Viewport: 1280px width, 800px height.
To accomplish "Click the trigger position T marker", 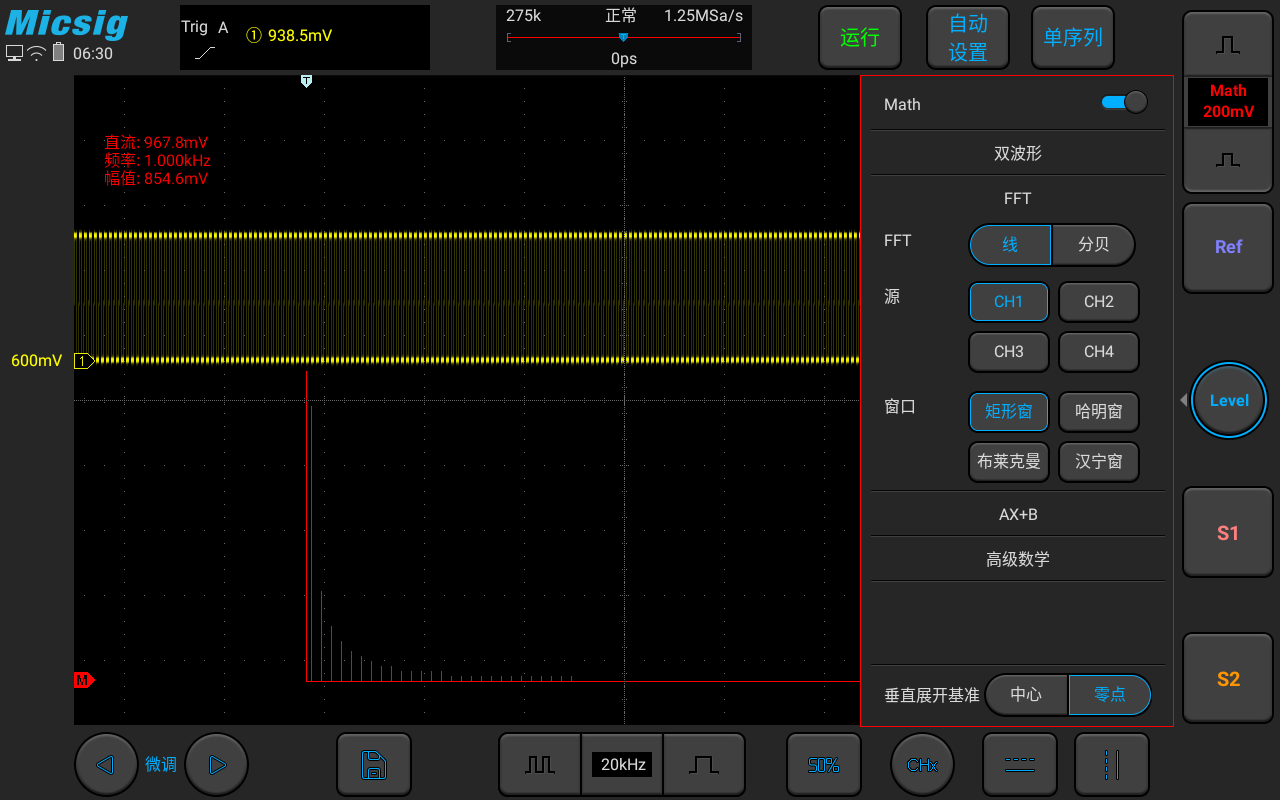I will pyautogui.click(x=306, y=81).
